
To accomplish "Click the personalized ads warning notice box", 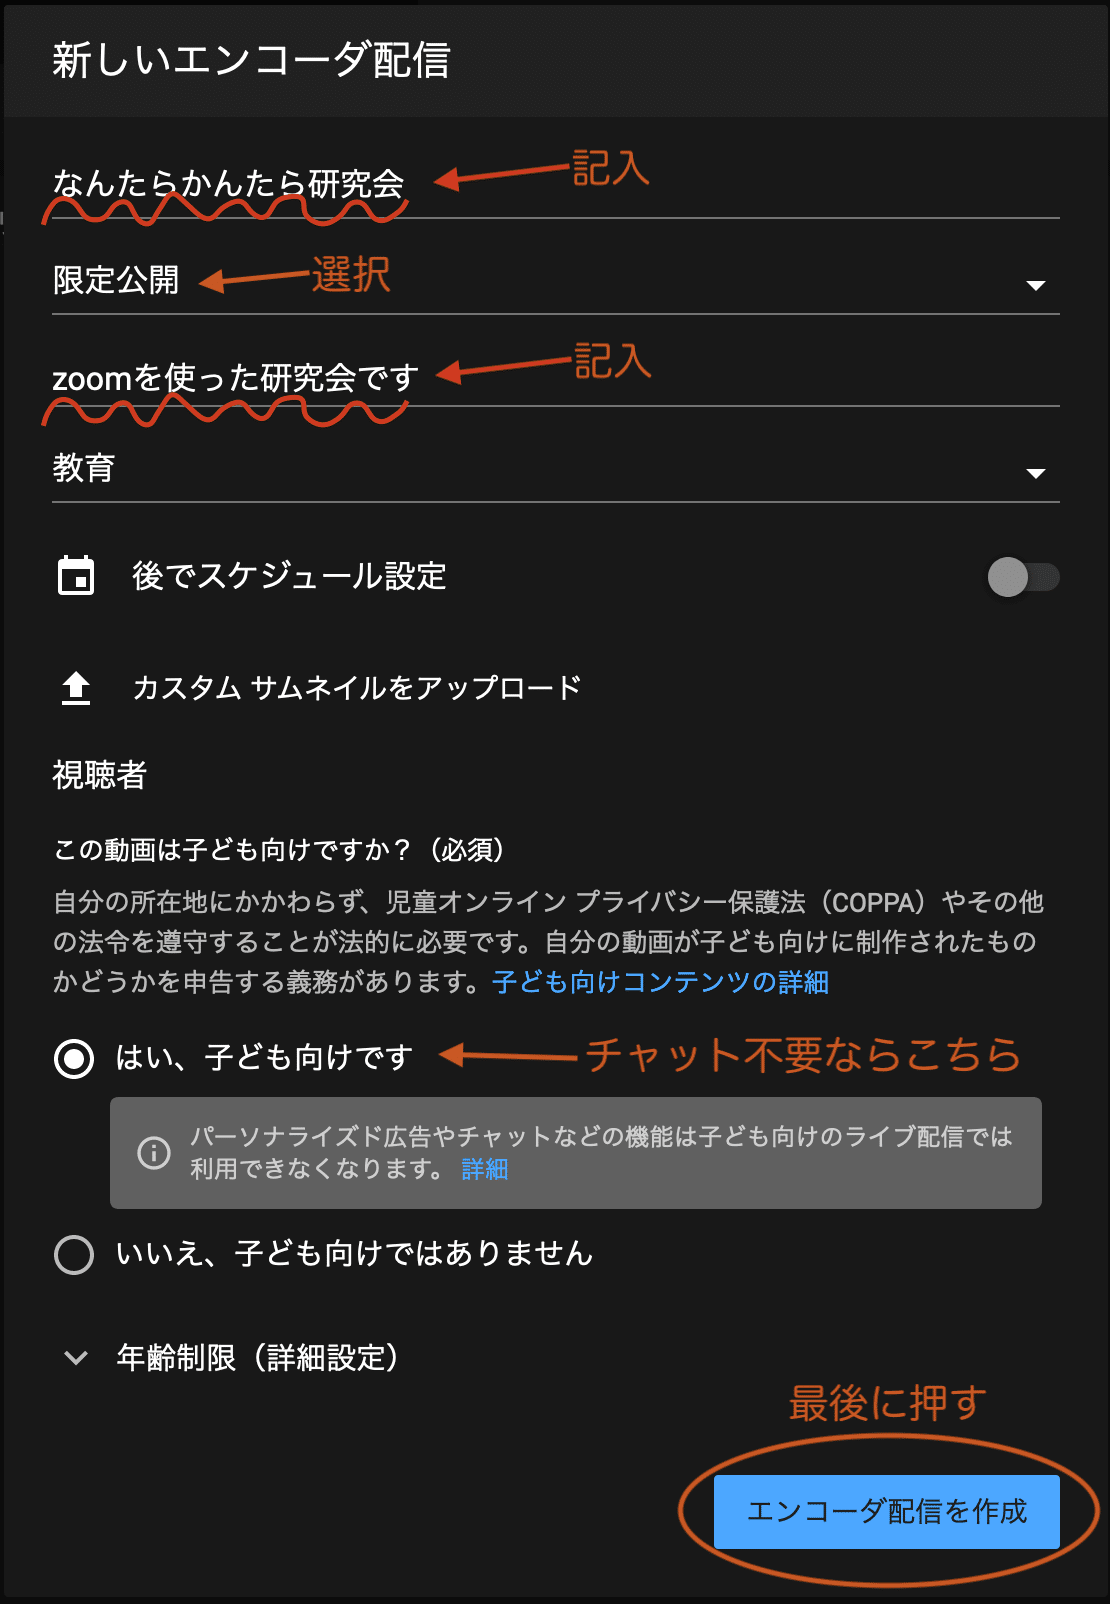I will click(575, 1152).
